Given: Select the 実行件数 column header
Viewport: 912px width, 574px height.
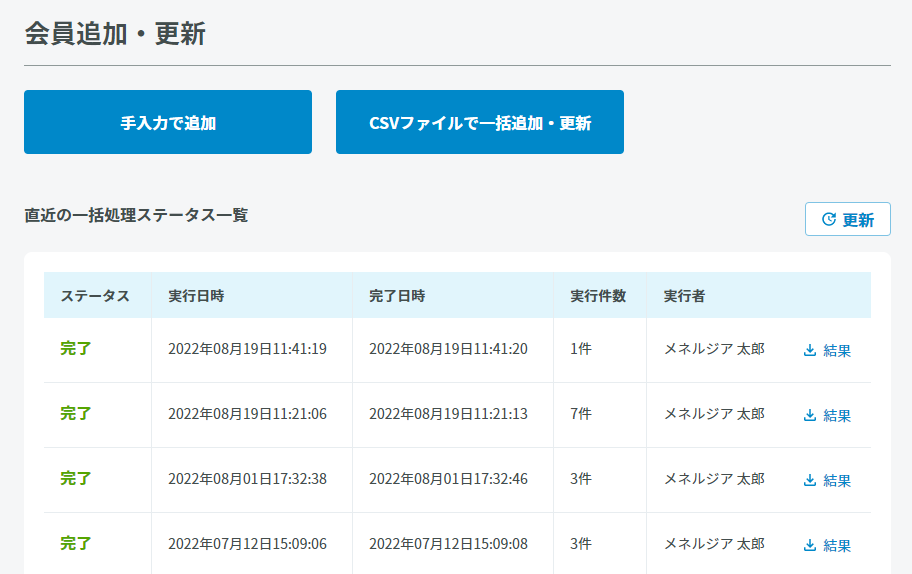Looking at the screenshot, I should tap(598, 296).
